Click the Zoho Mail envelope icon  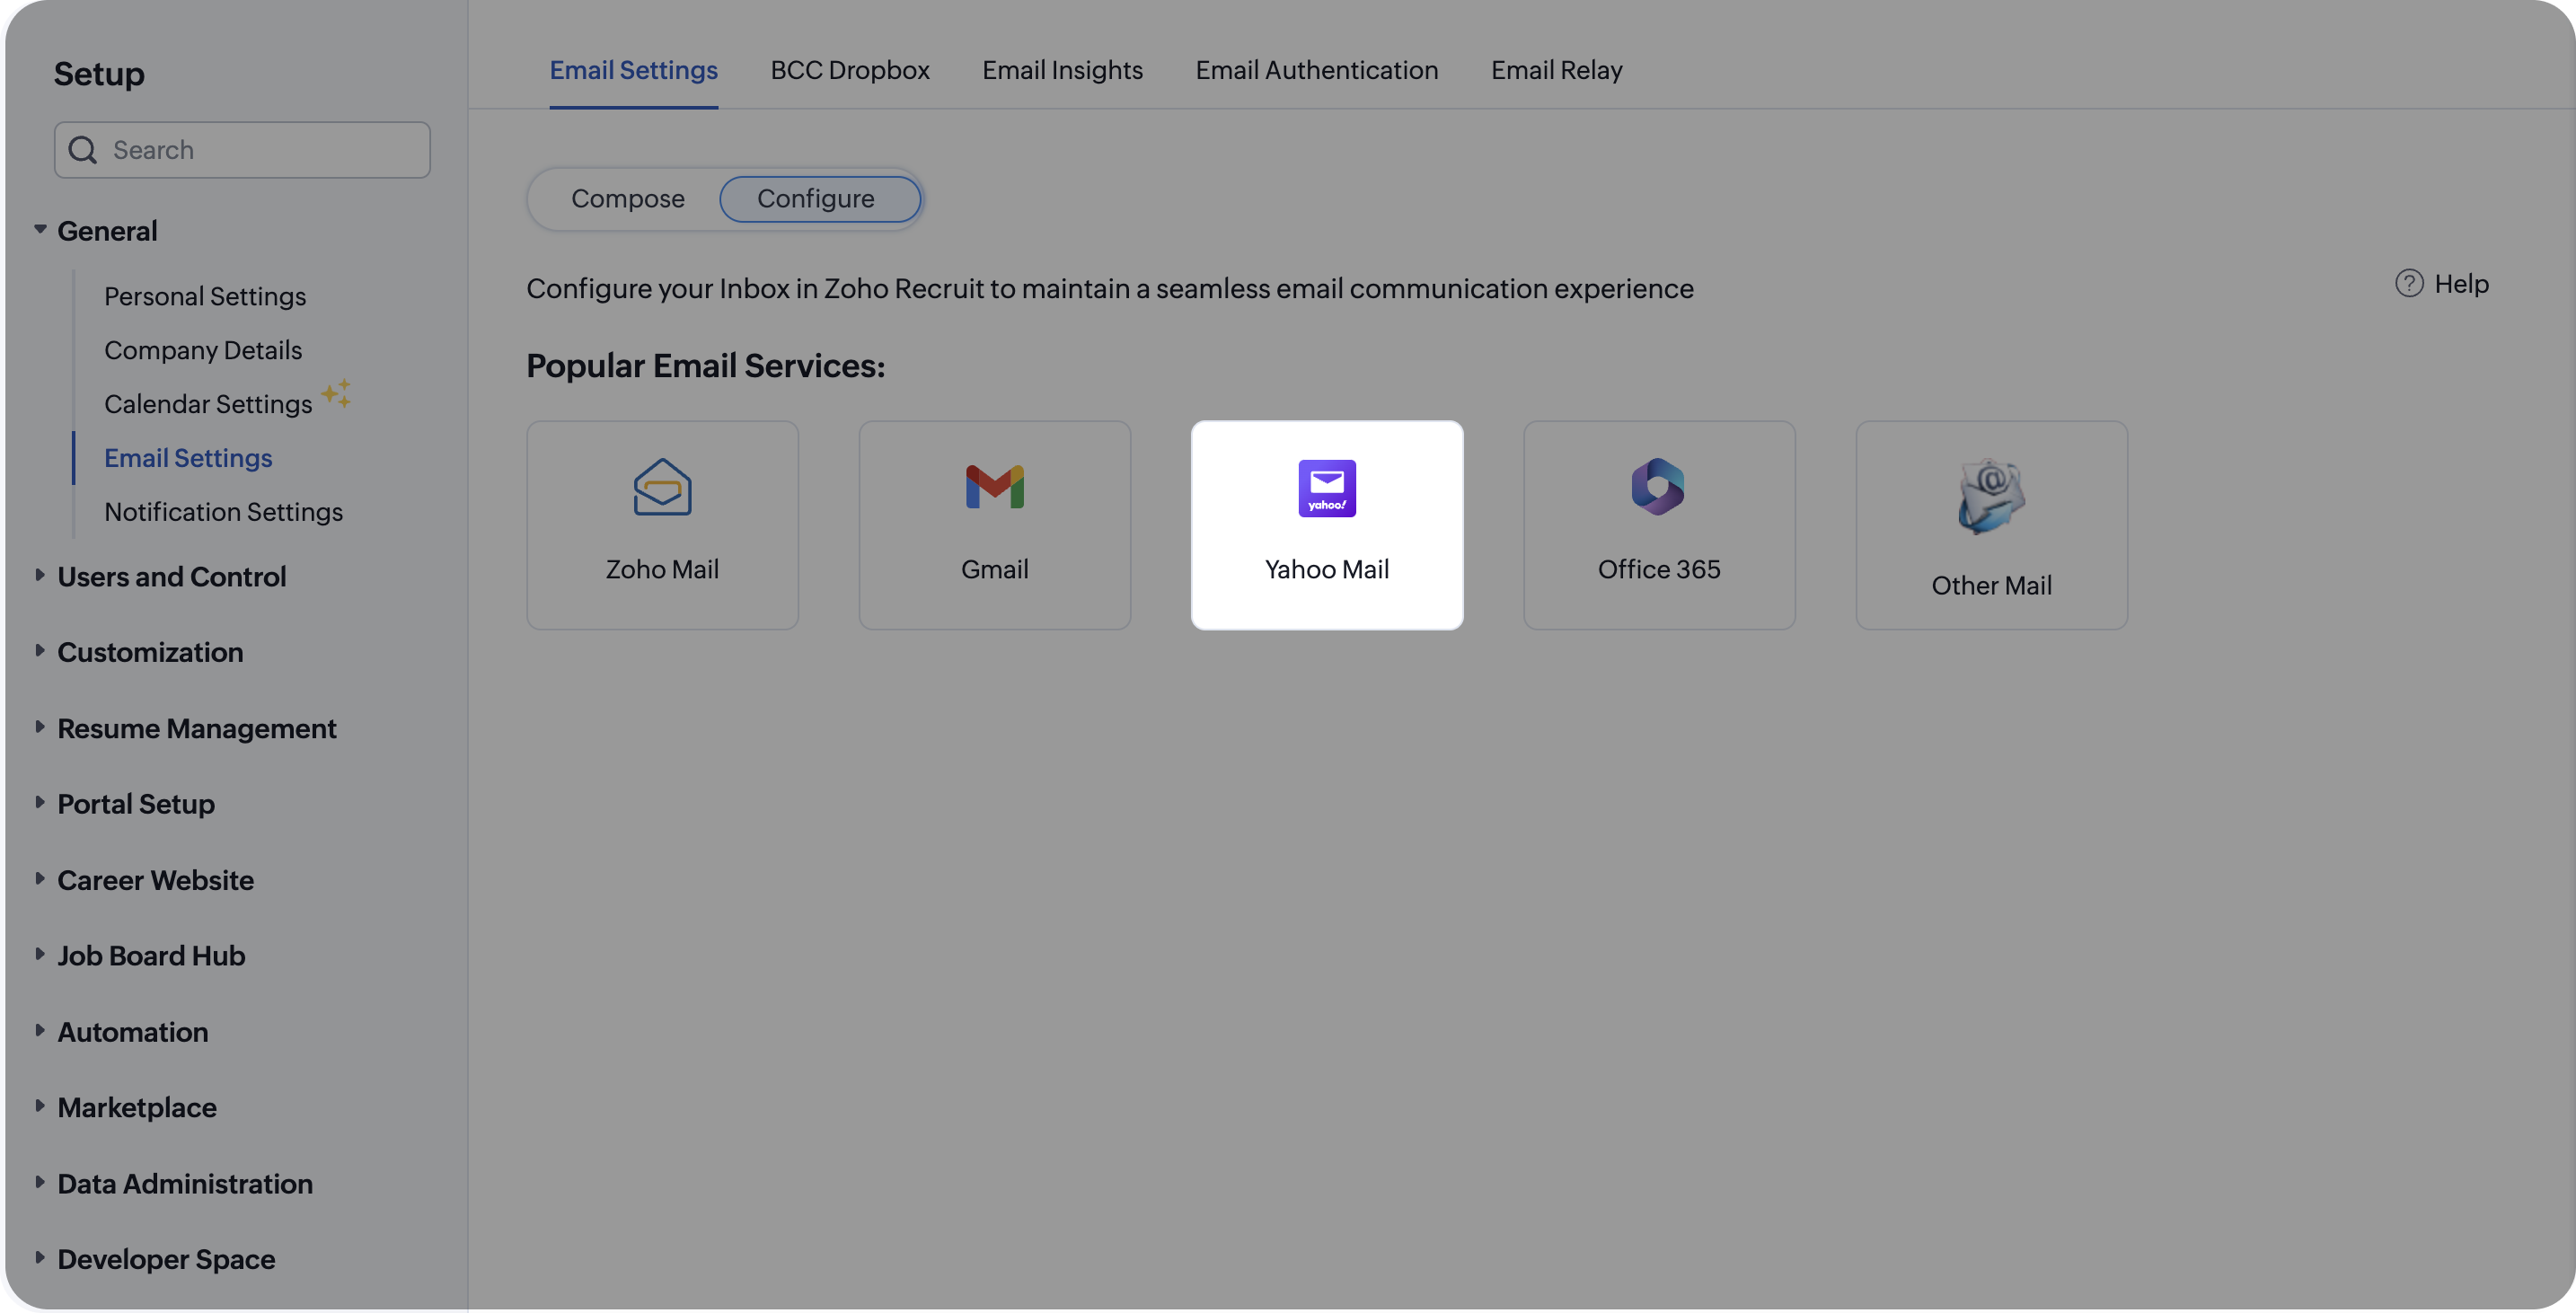662,487
